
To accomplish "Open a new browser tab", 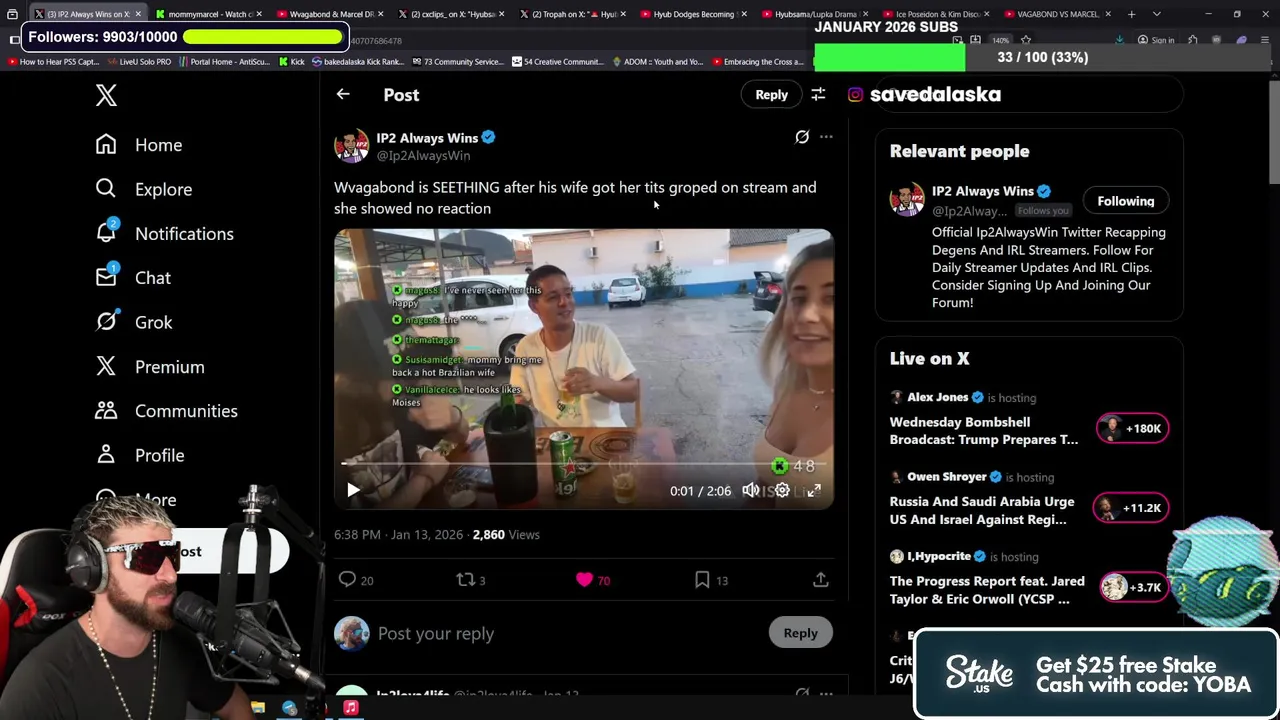I will coord(1131,14).
